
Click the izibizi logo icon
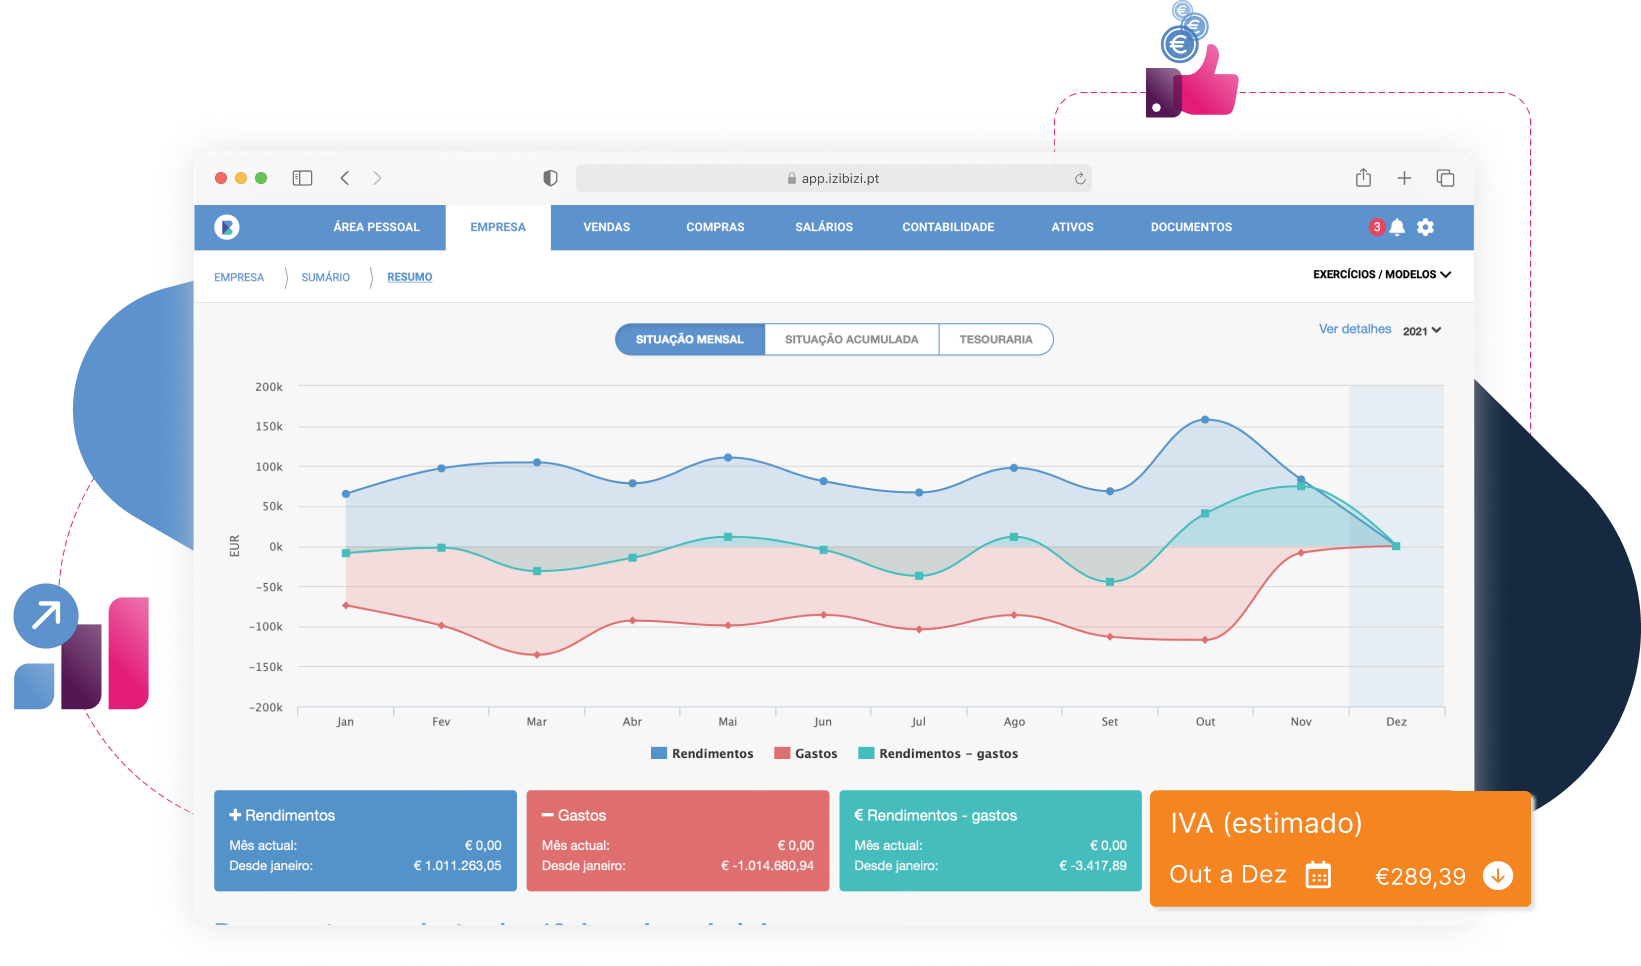(227, 227)
